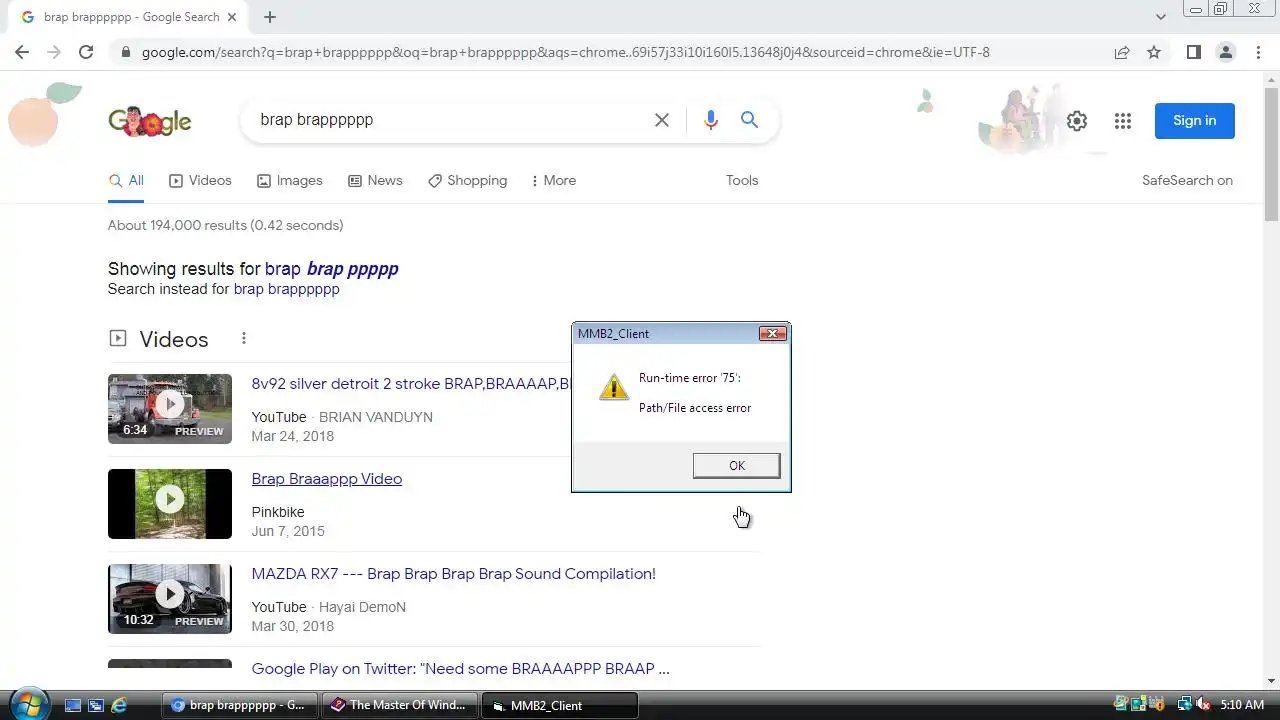The width and height of the screenshot is (1280, 720).
Task: Bookmark this page with the star icon
Action: coord(1154,52)
